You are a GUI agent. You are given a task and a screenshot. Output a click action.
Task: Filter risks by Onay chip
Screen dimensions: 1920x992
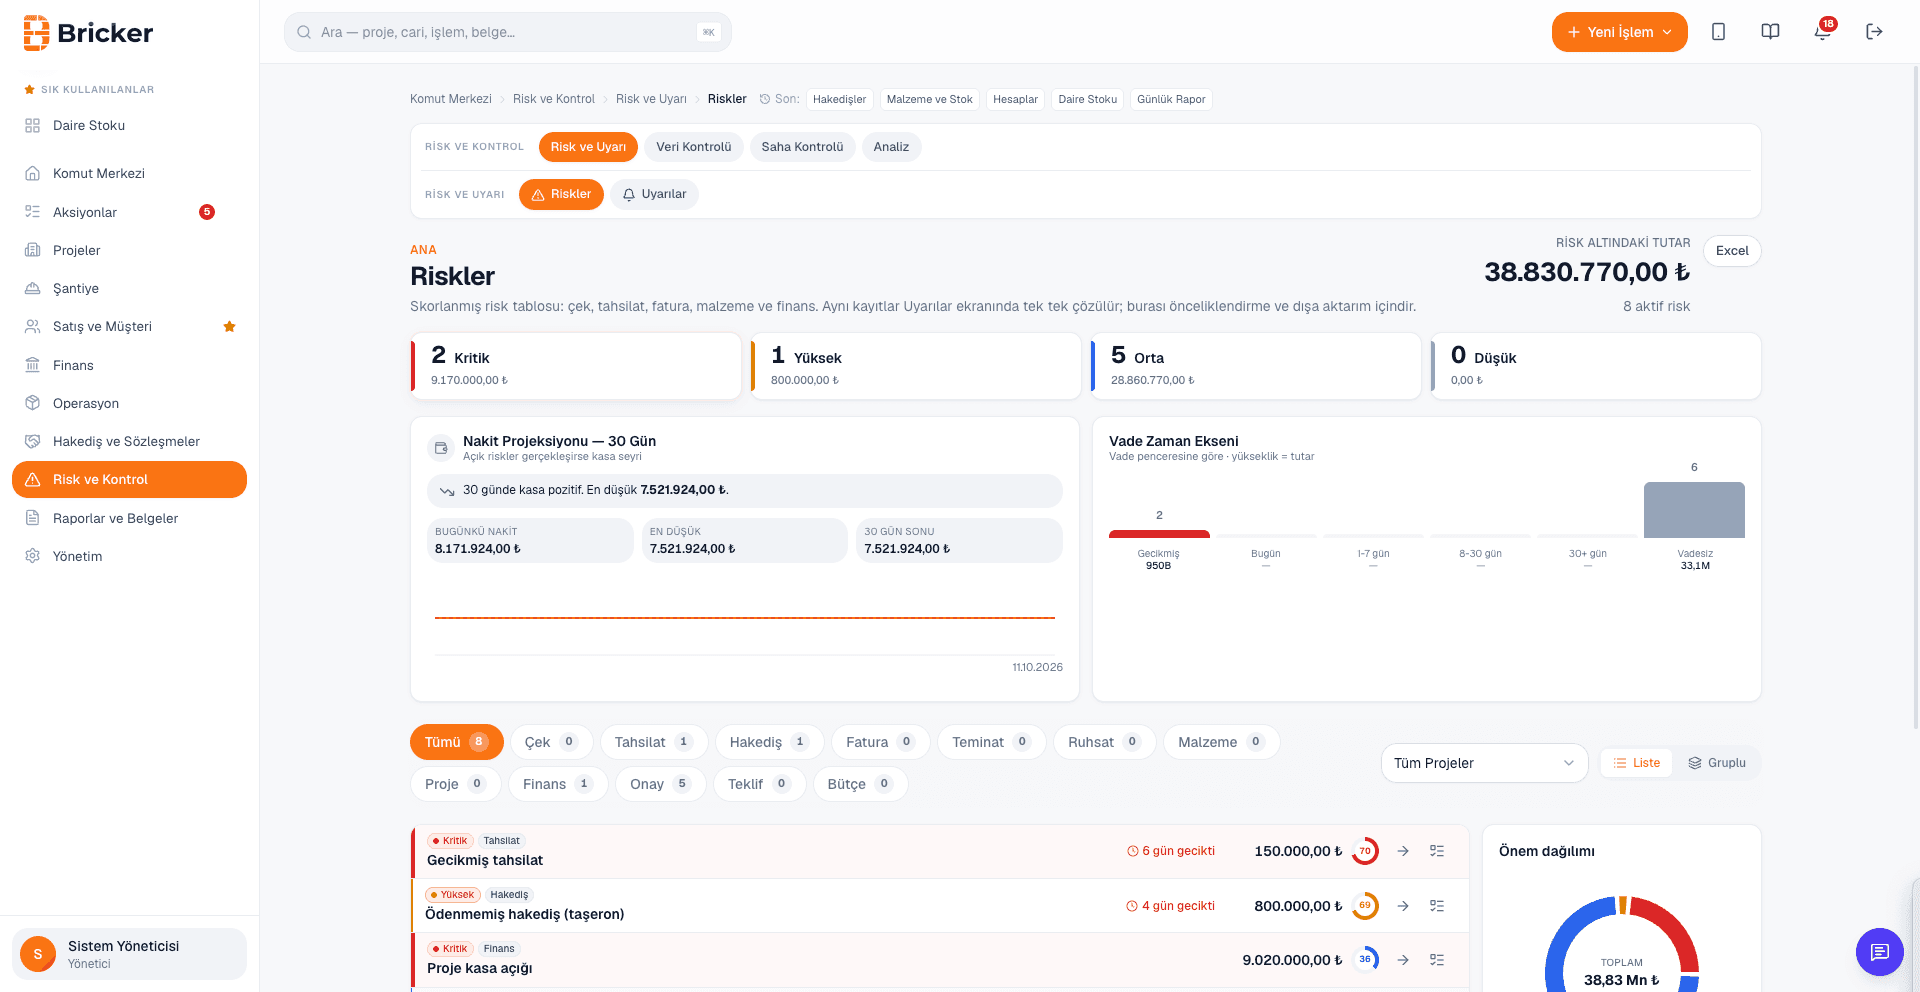[x=661, y=784]
